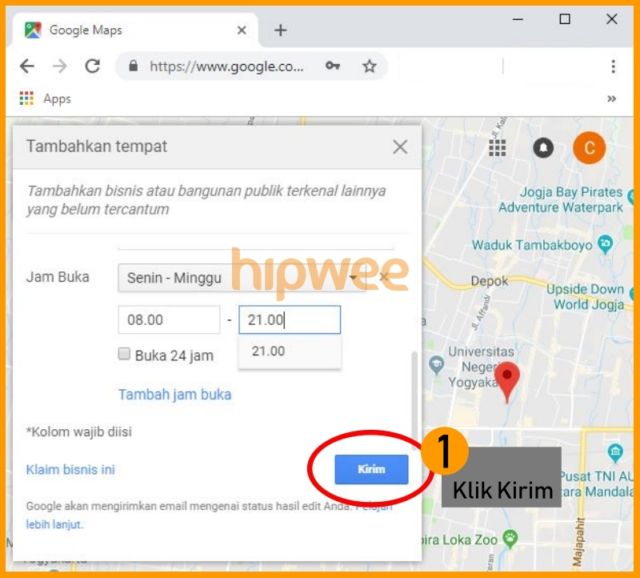Click Upside Down World Jogja label
Viewport: 640px width, 578px height.
pos(585,296)
